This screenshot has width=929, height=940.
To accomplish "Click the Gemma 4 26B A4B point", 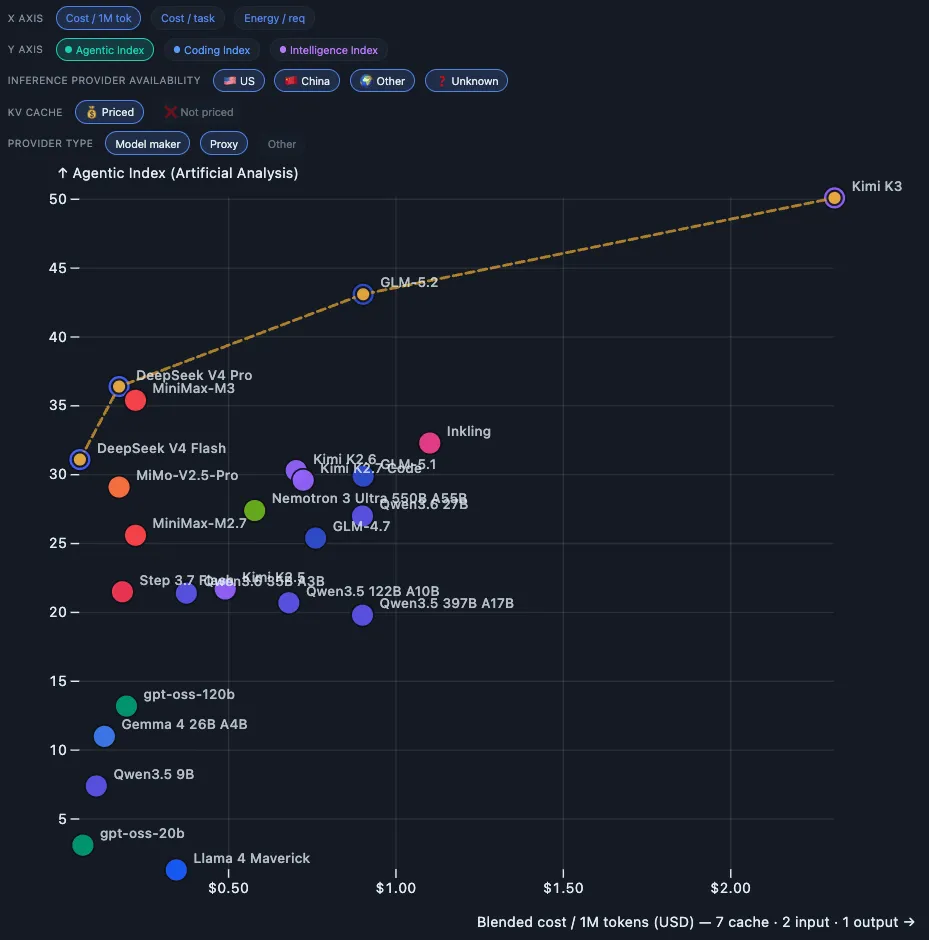I will (104, 736).
